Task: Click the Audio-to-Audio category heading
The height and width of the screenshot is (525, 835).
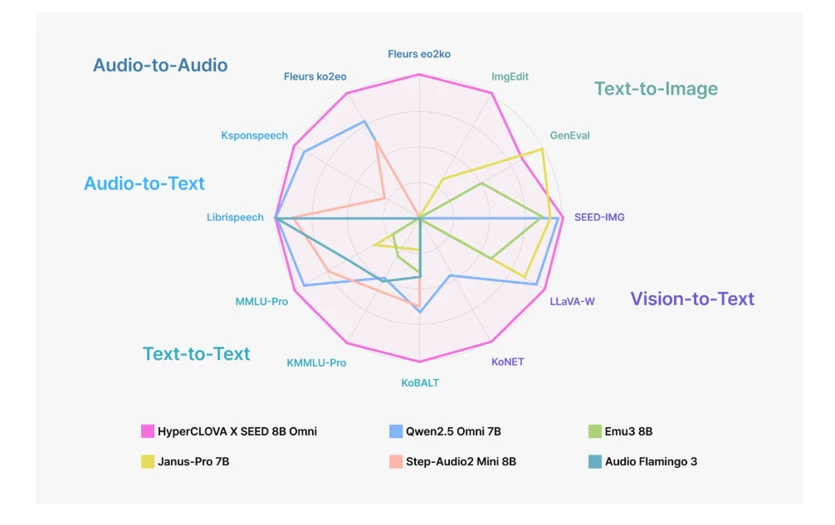Action: [x=160, y=65]
